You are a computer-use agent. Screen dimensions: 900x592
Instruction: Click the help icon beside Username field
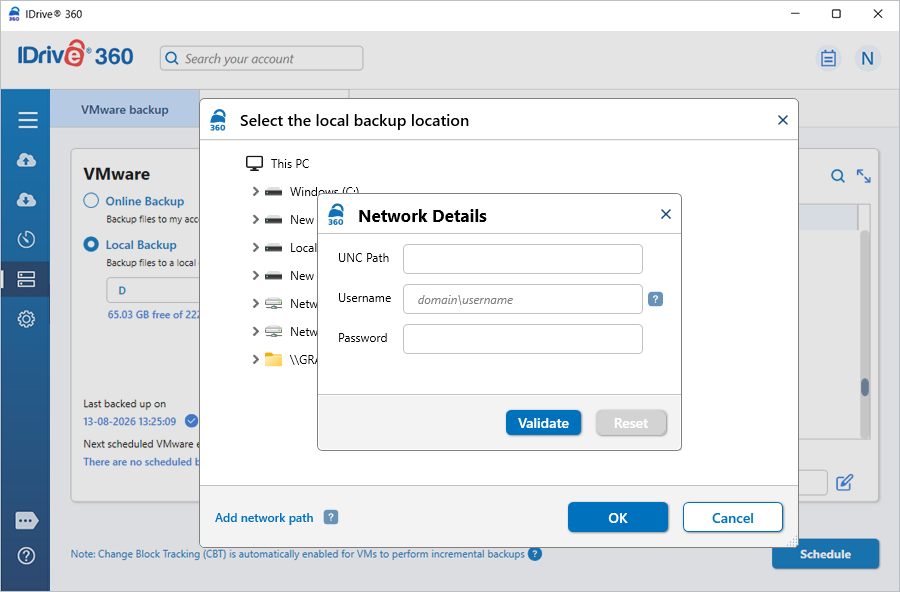point(655,299)
